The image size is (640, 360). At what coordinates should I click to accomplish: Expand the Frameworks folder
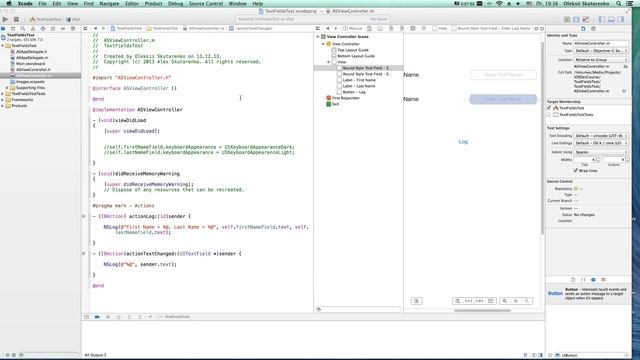coord(3,100)
